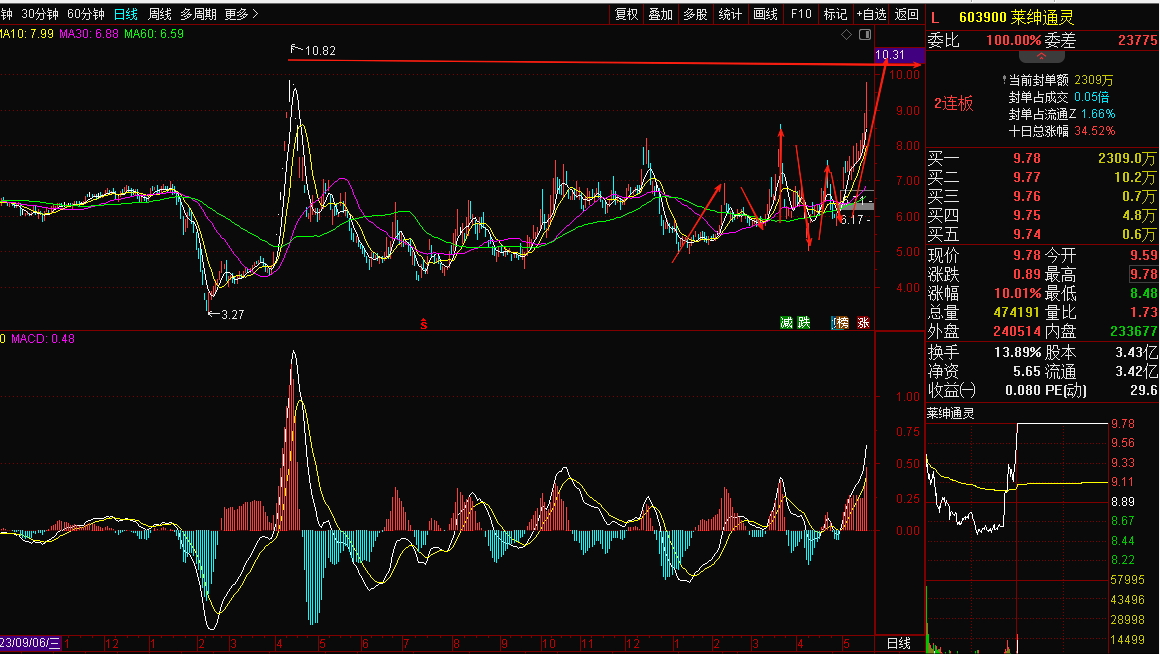Click the 涨幅 10.01% value
This screenshot has width=1160, height=654.
click(x=1017, y=294)
